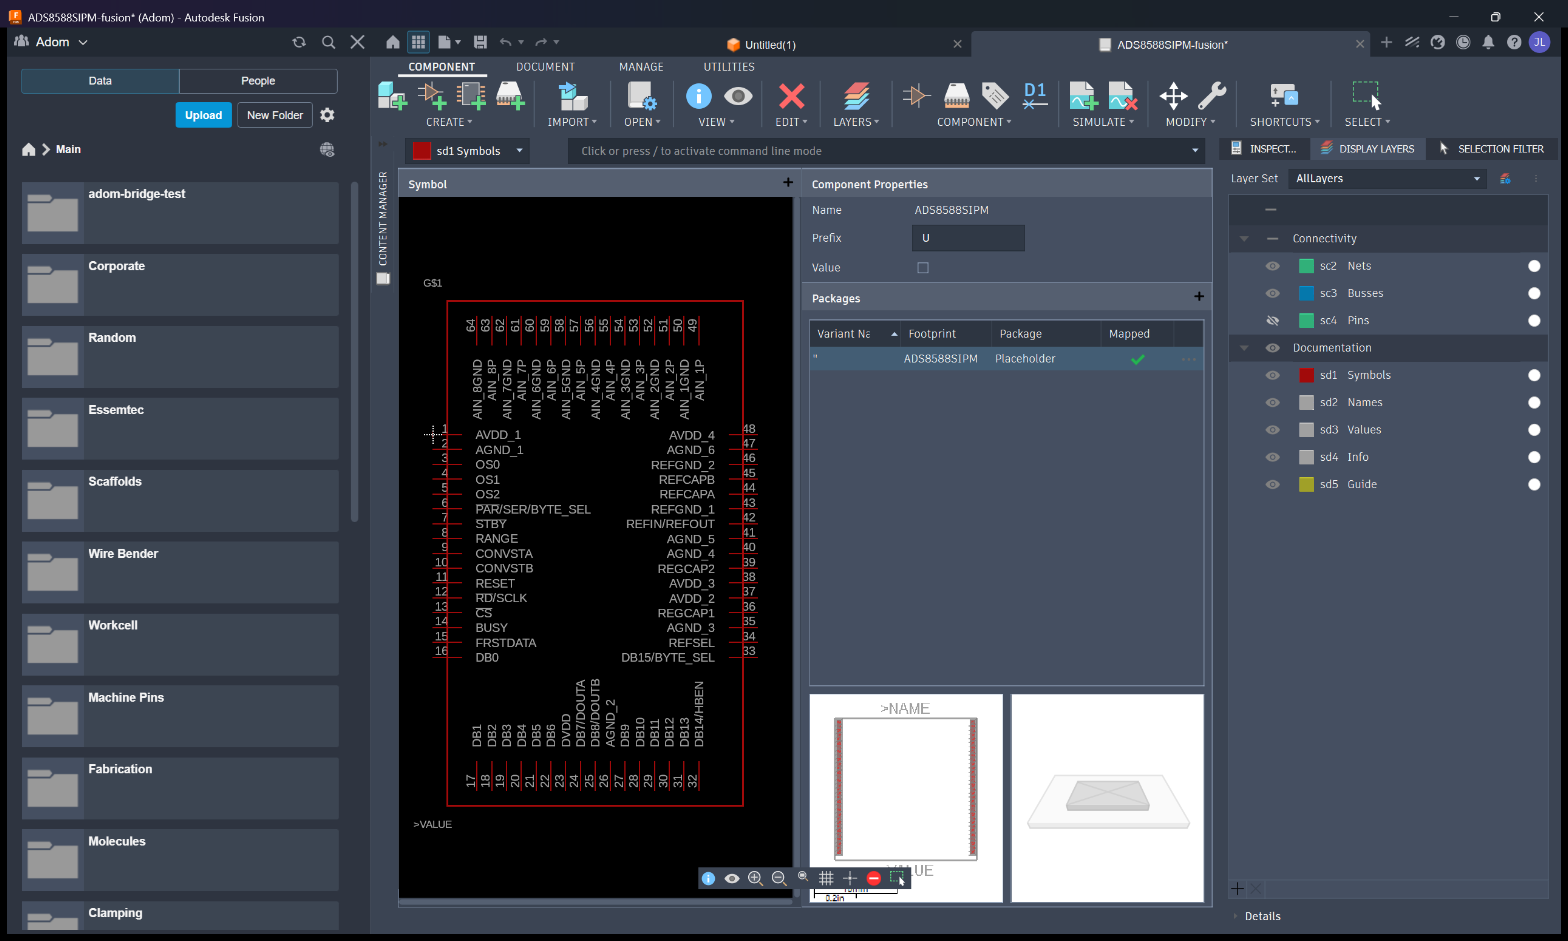1568x941 pixels.
Task: Click the New Folder button
Action: click(275, 115)
